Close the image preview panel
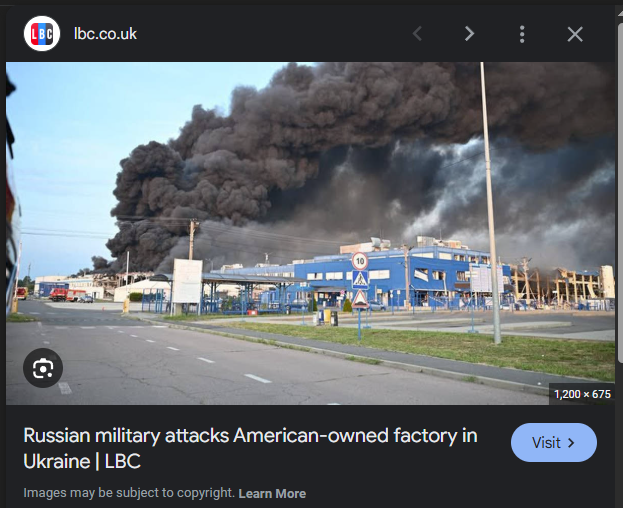This screenshot has width=623, height=508. pos(575,34)
